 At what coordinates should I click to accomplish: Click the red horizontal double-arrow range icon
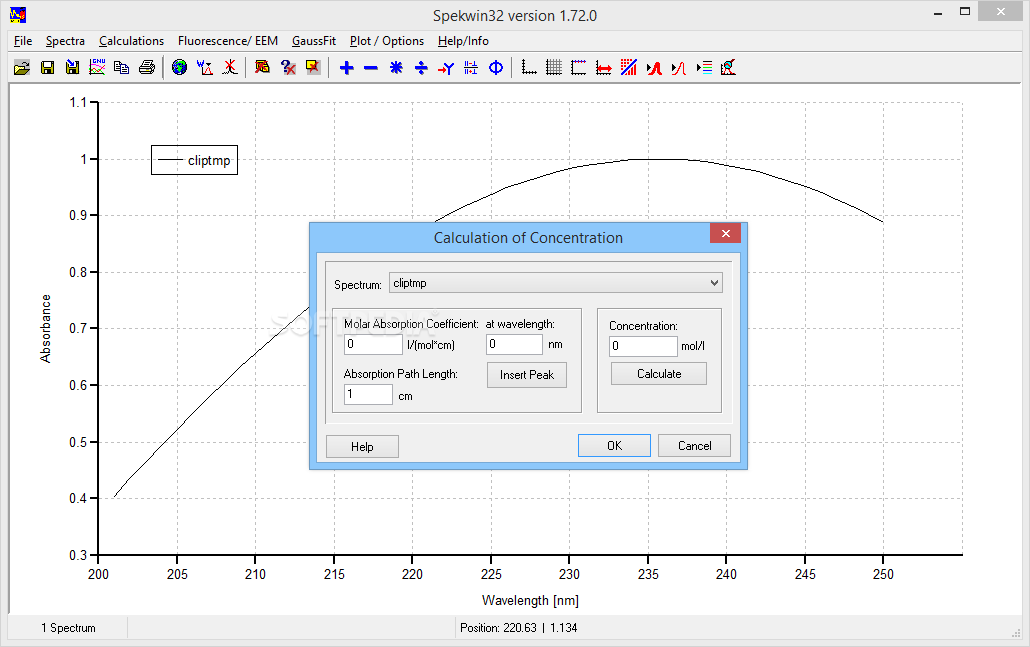pos(604,68)
